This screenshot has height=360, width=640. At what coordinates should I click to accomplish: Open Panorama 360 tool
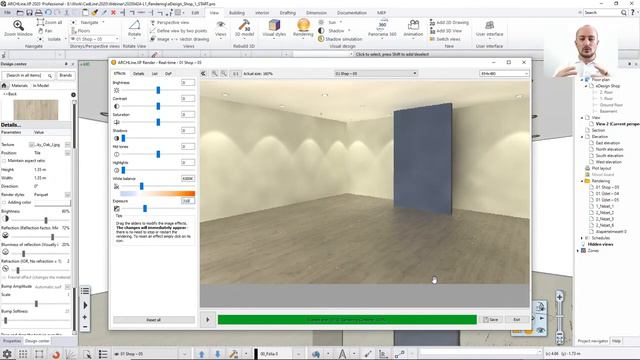point(382,25)
